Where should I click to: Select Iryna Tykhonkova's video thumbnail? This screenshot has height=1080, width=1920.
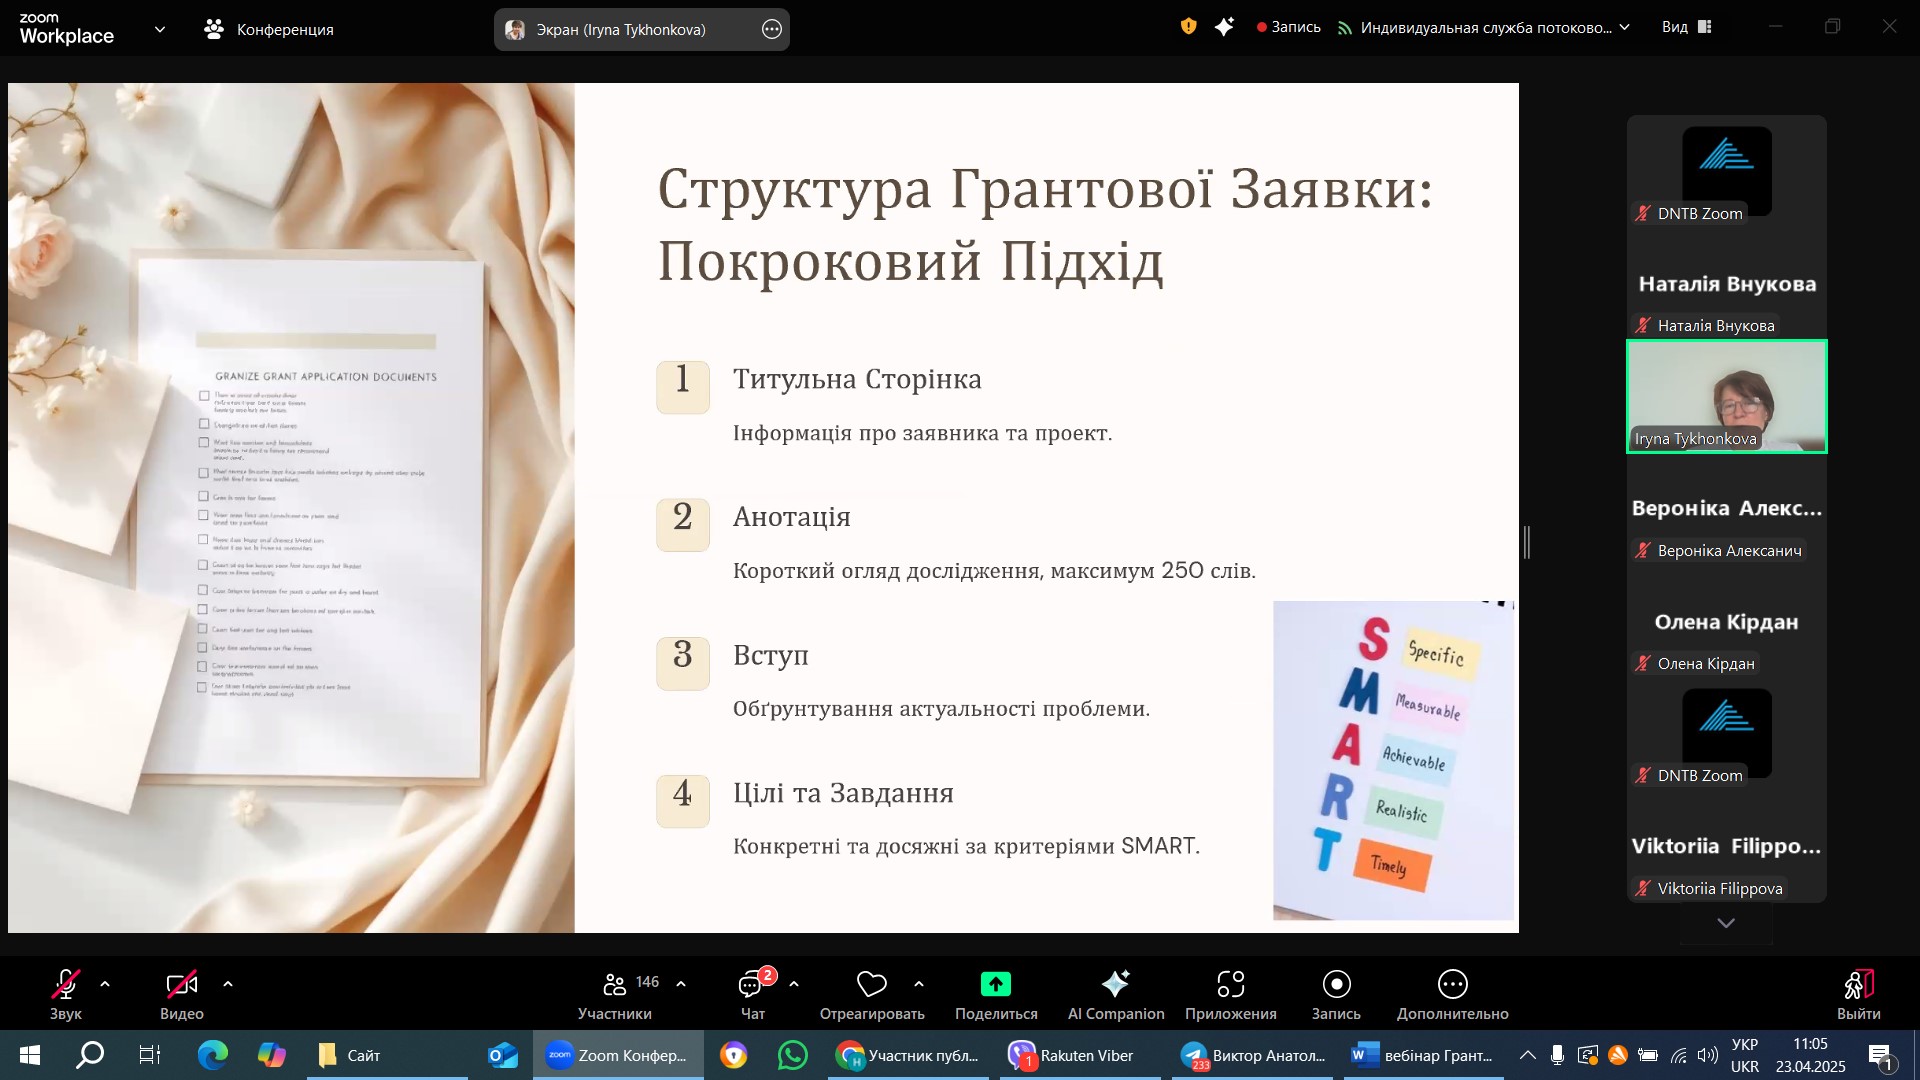click(1726, 396)
